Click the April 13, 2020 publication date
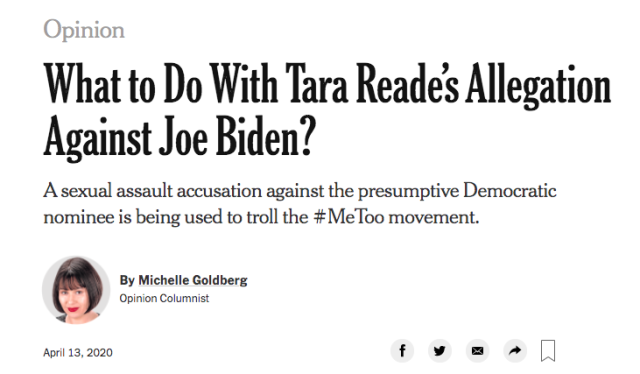 tap(78, 352)
